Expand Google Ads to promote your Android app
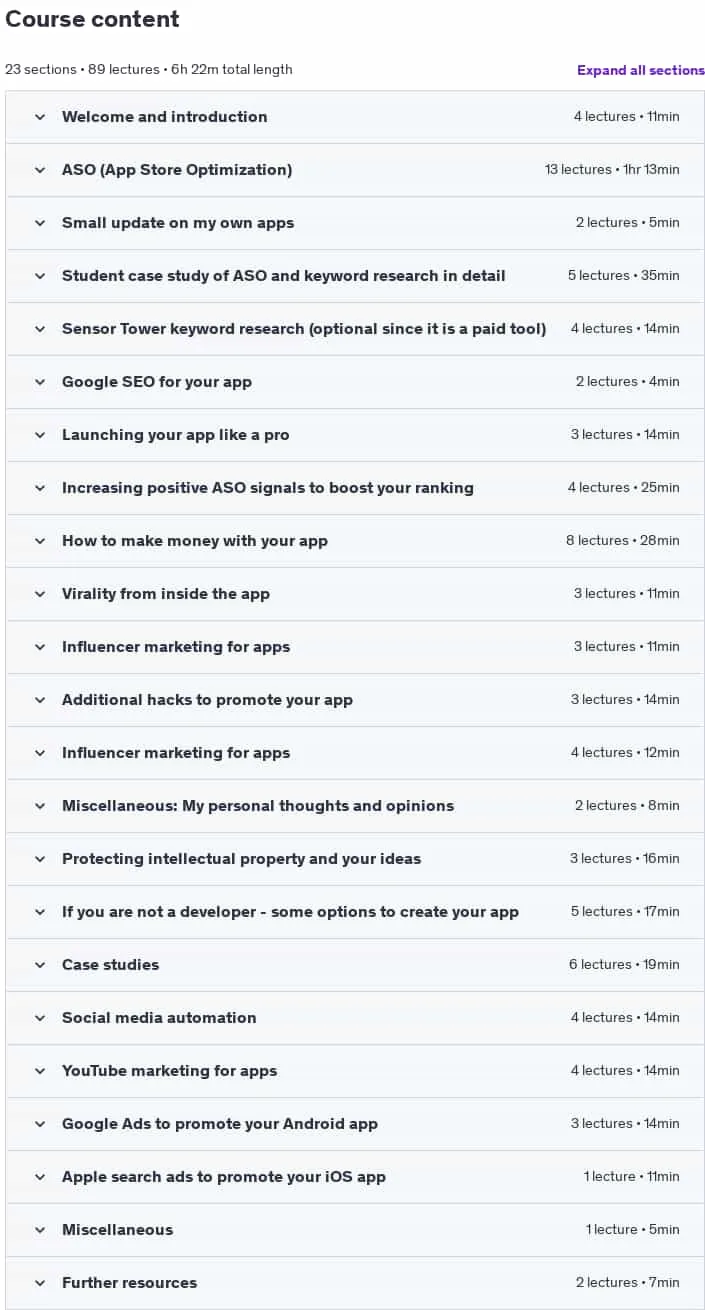Image resolution: width=705 pixels, height=1310 pixels. [x=355, y=1124]
